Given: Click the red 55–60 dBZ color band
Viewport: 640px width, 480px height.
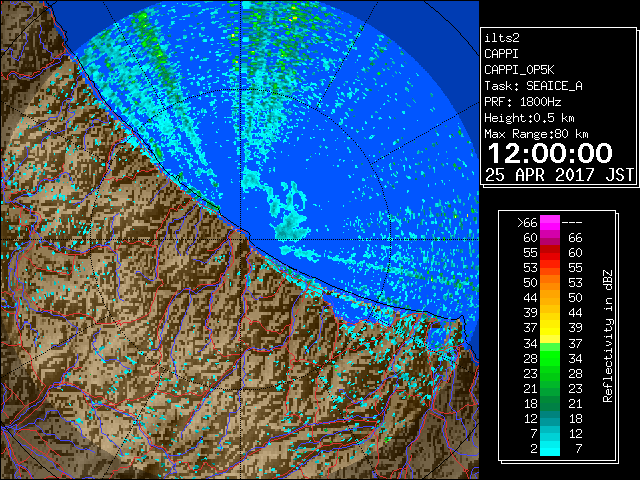Looking at the screenshot, I should (x=550, y=253).
